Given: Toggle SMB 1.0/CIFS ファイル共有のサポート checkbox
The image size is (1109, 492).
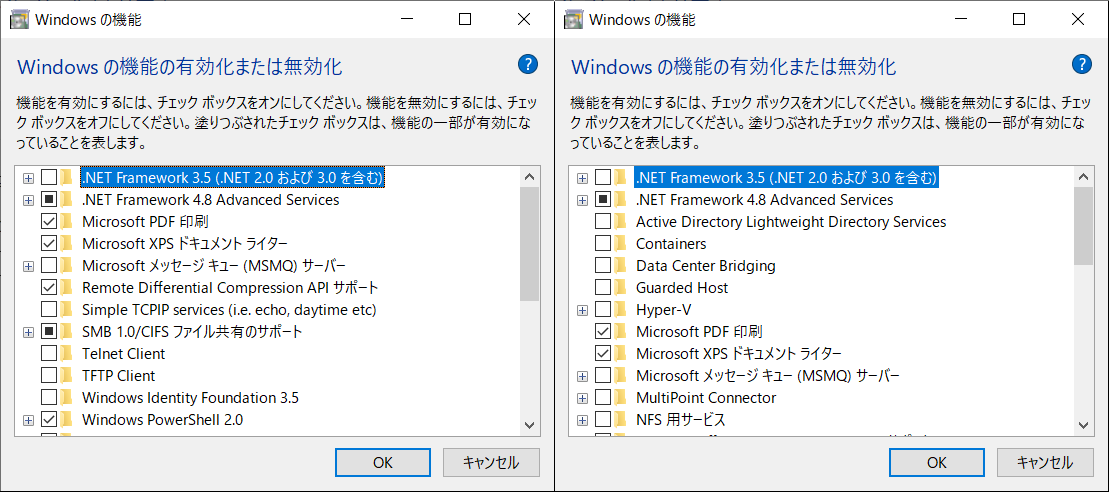Looking at the screenshot, I should click(x=49, y=332).
